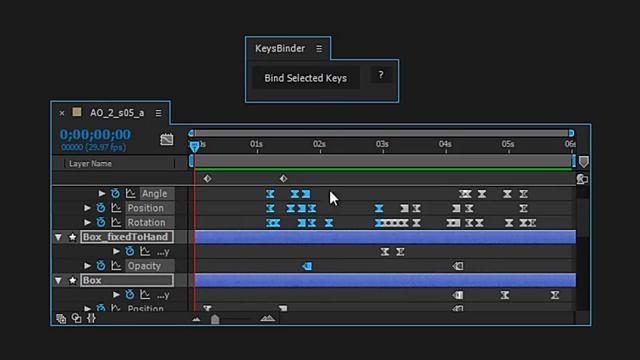Click the work area end handle

574,161
